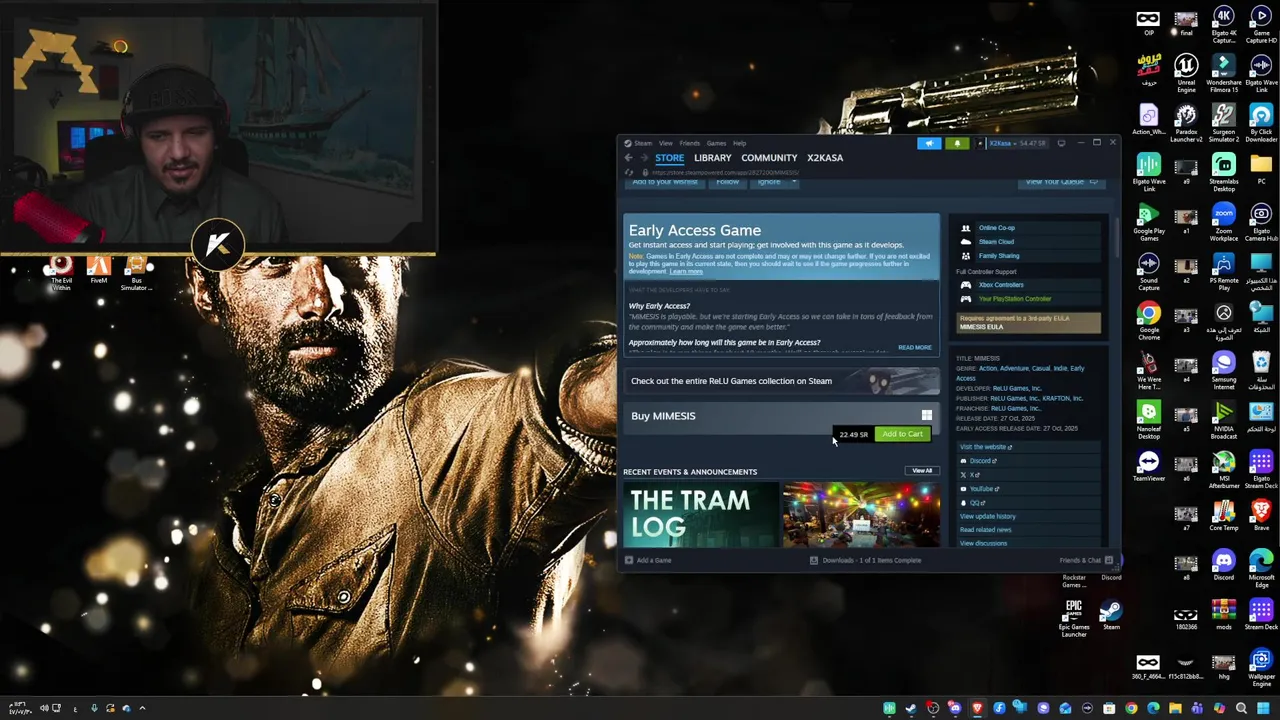Screen dimensions: 1280x720
Task: Open Friends & Chat in Steam
Action: [x=1085, y=560]
